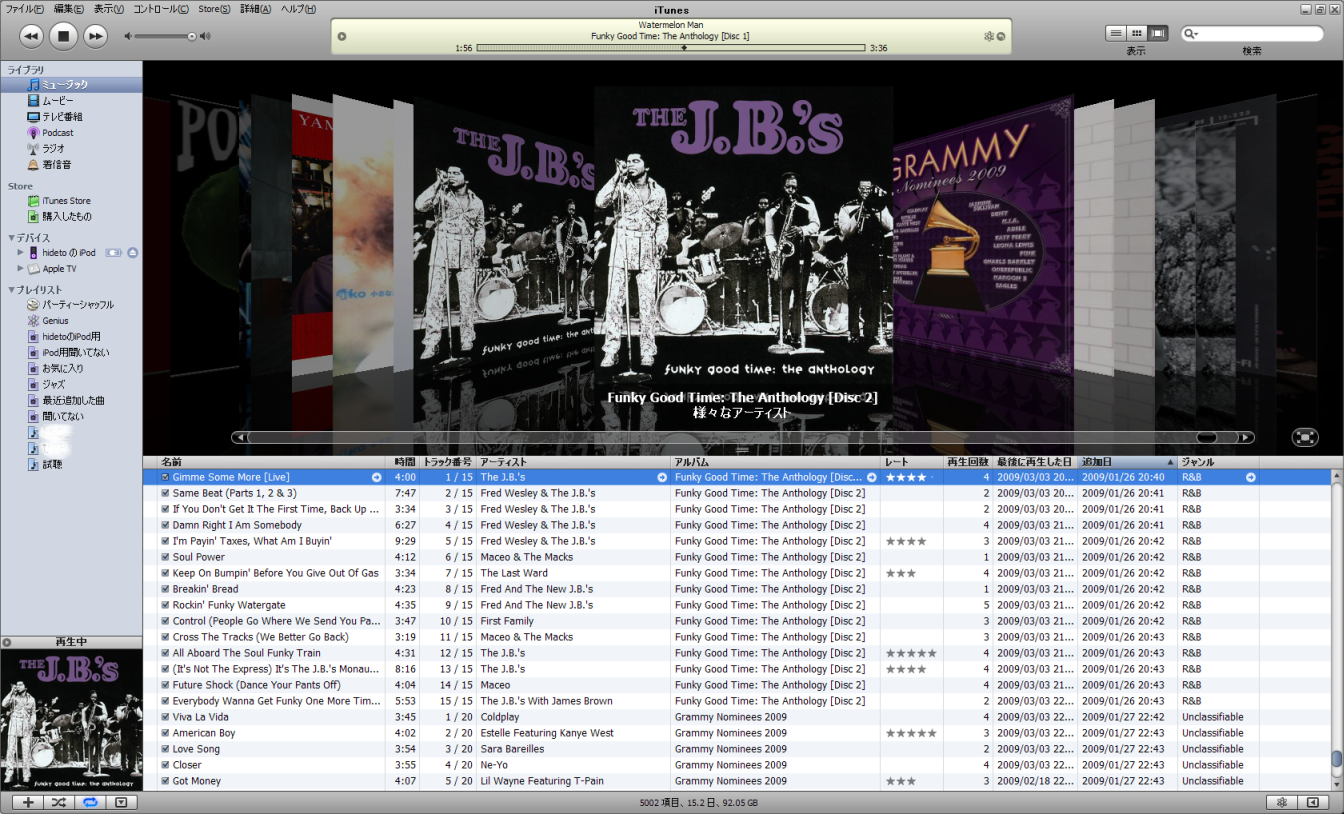The height and width of the screenshot is (814, 1344).
Task: Select the Apple TV device icon
Action: [x=34, y=269]
